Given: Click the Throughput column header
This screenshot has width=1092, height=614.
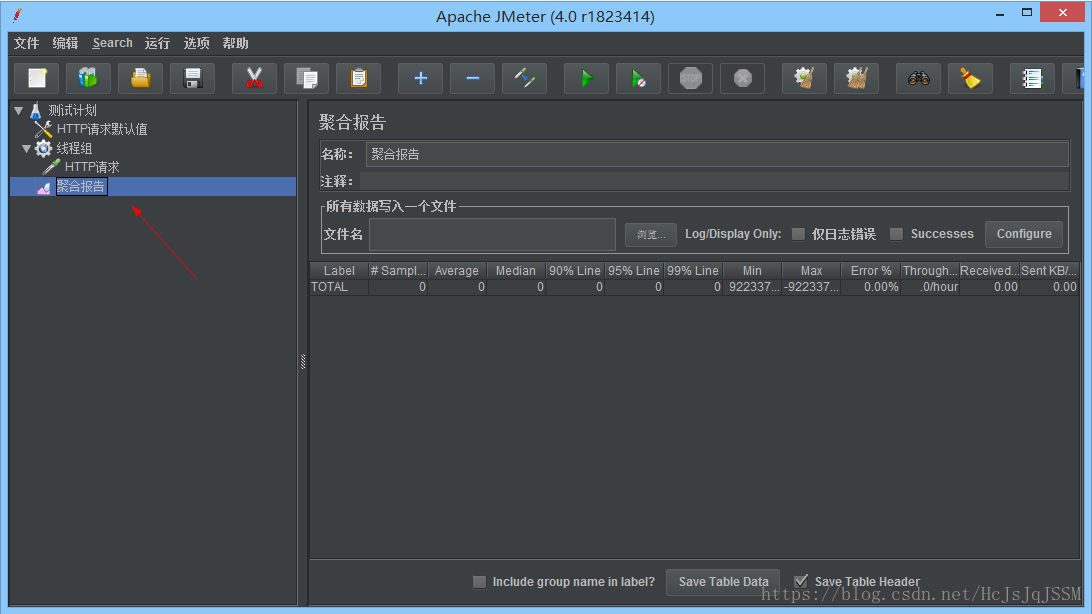Looking at the screenshot, I should 930,271.
